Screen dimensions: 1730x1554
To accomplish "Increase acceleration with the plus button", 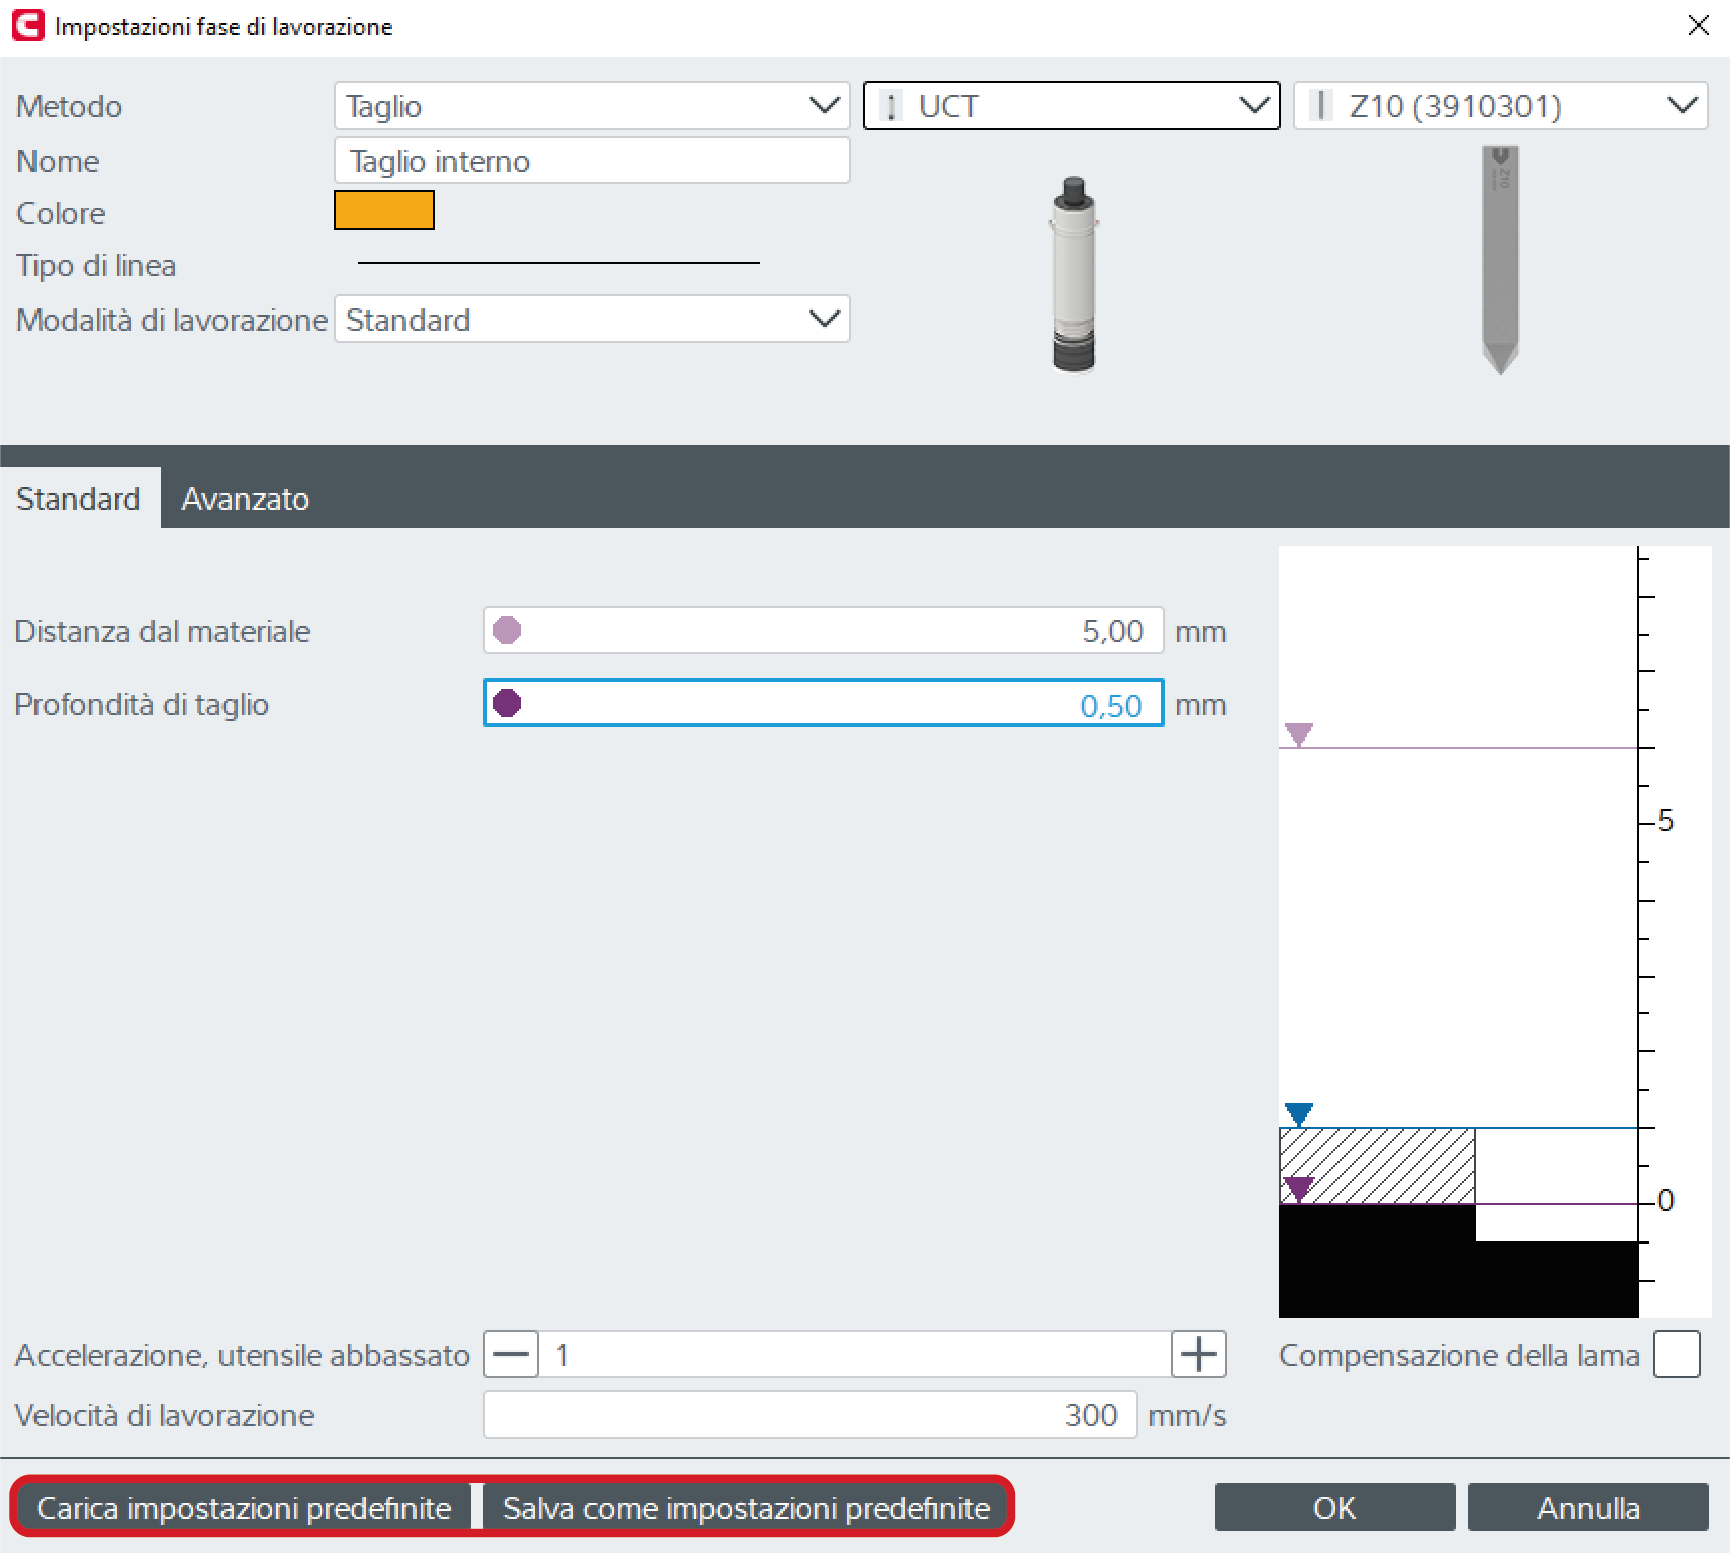I will click(1199, 1354).
